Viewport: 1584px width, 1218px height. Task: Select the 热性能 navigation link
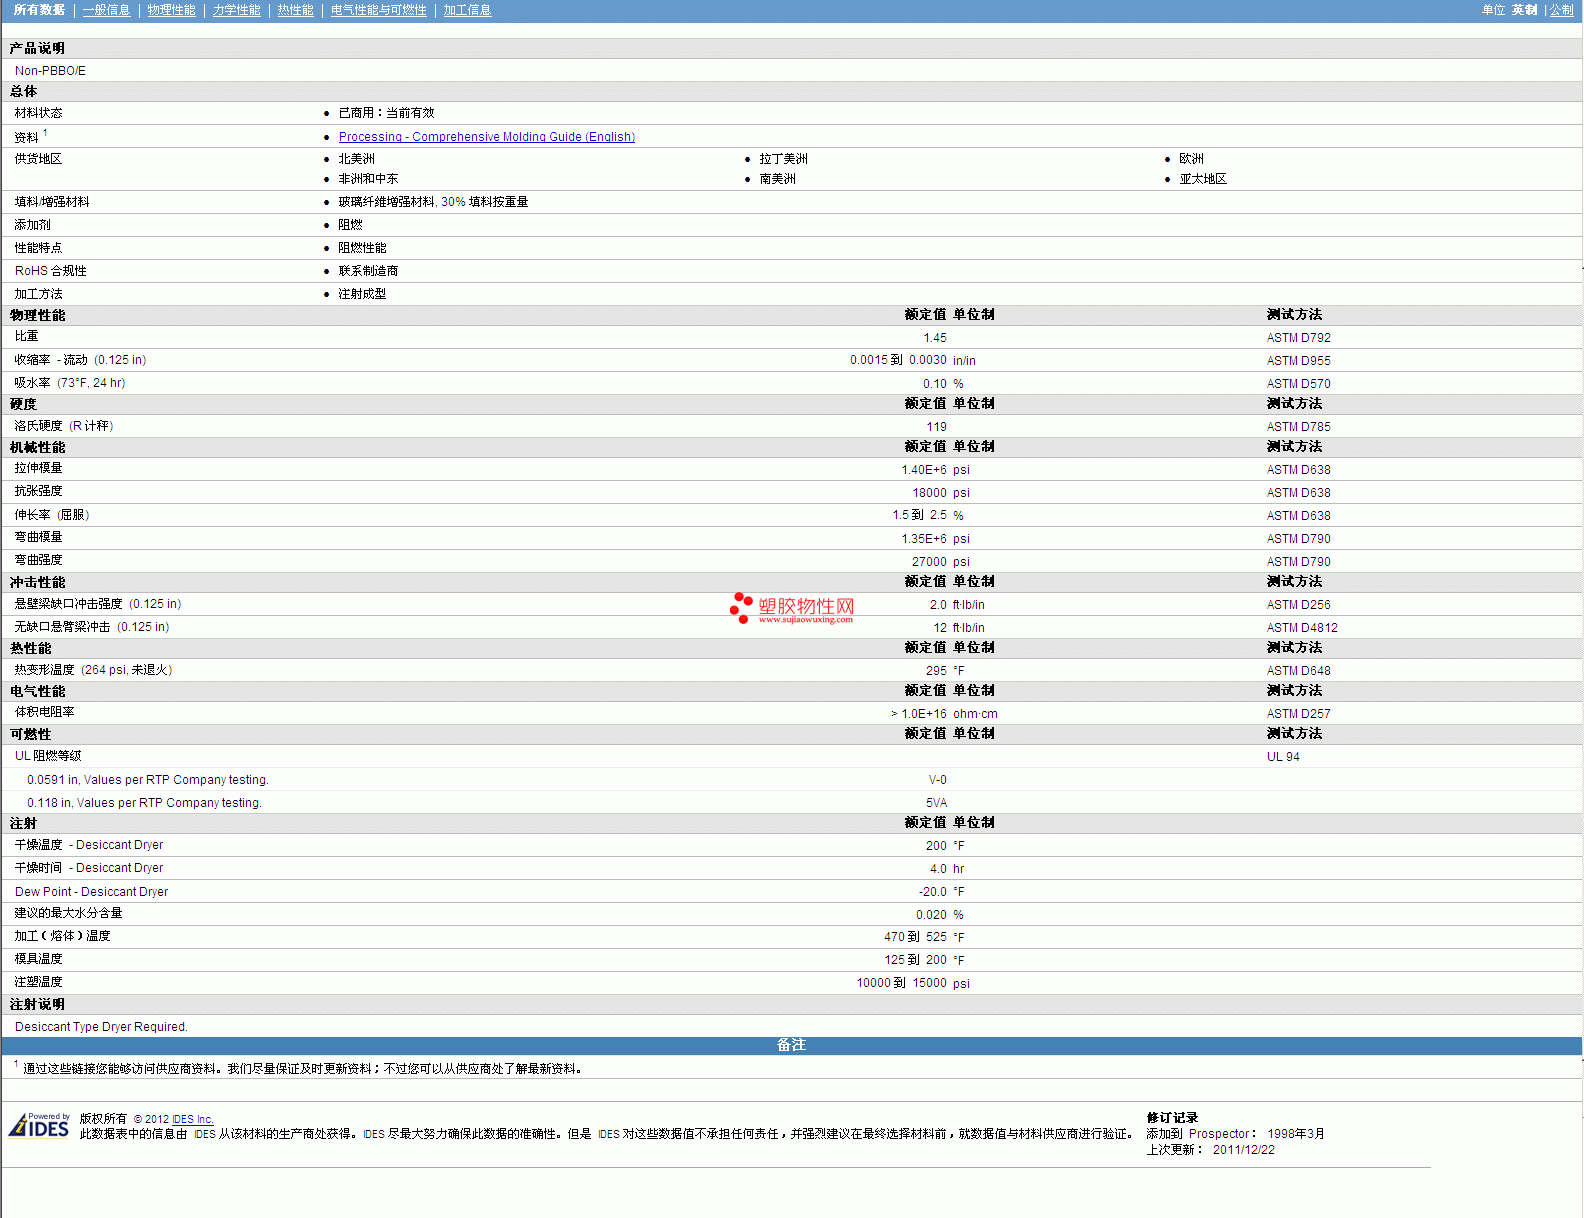pos(295,10)
